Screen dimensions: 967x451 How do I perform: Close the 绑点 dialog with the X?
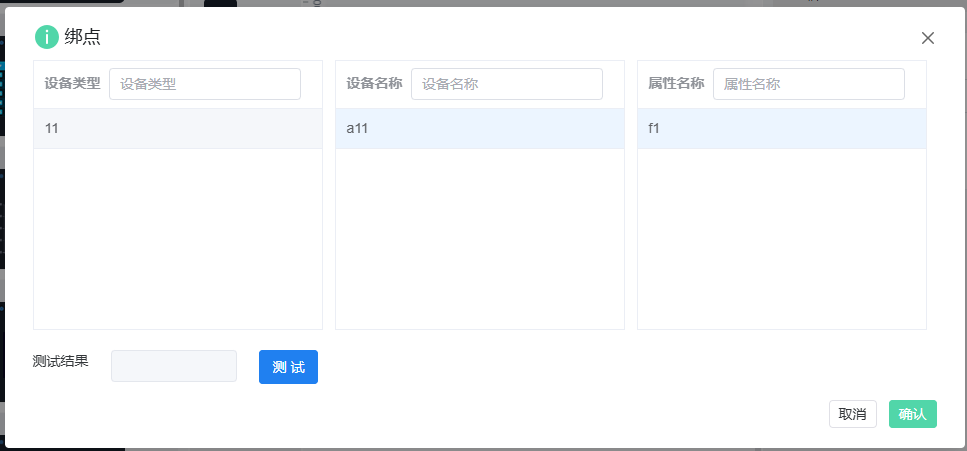(928, 38)
